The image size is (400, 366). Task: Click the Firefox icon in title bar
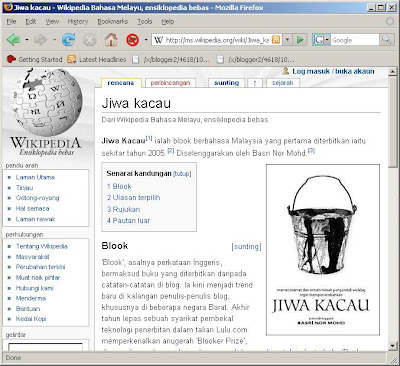point(8,7)
